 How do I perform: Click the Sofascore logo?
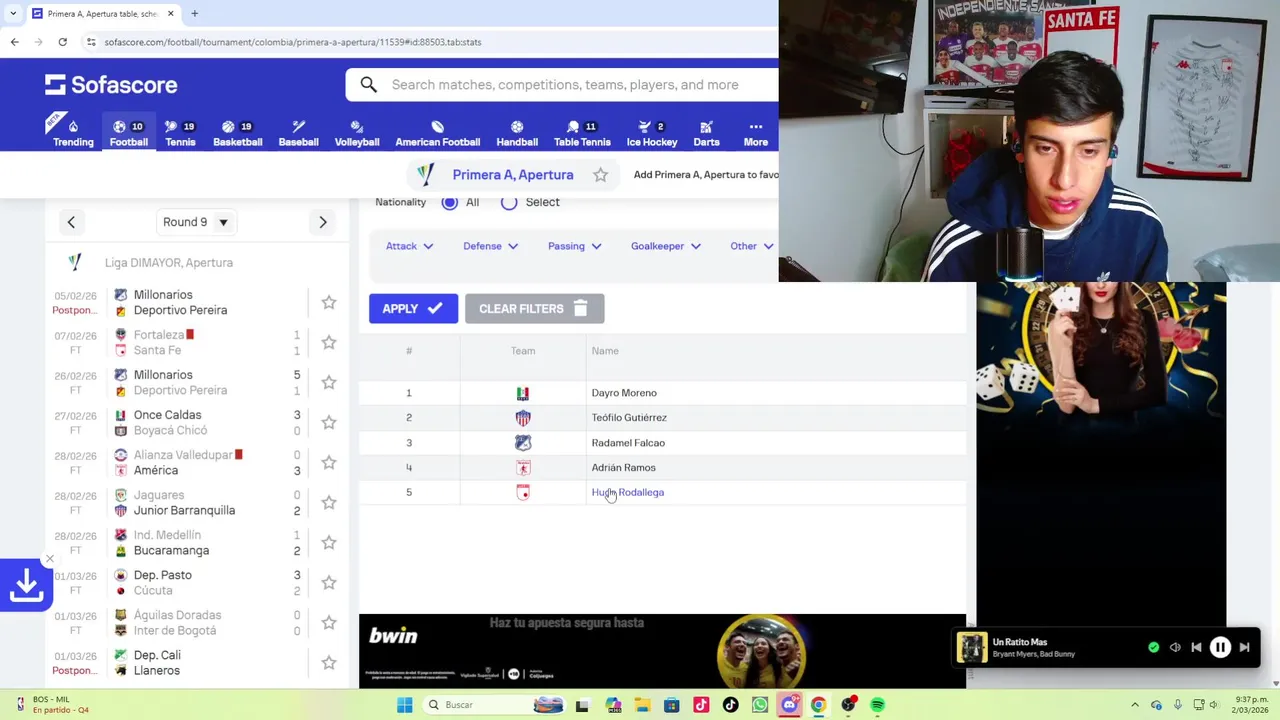(111, 85)
